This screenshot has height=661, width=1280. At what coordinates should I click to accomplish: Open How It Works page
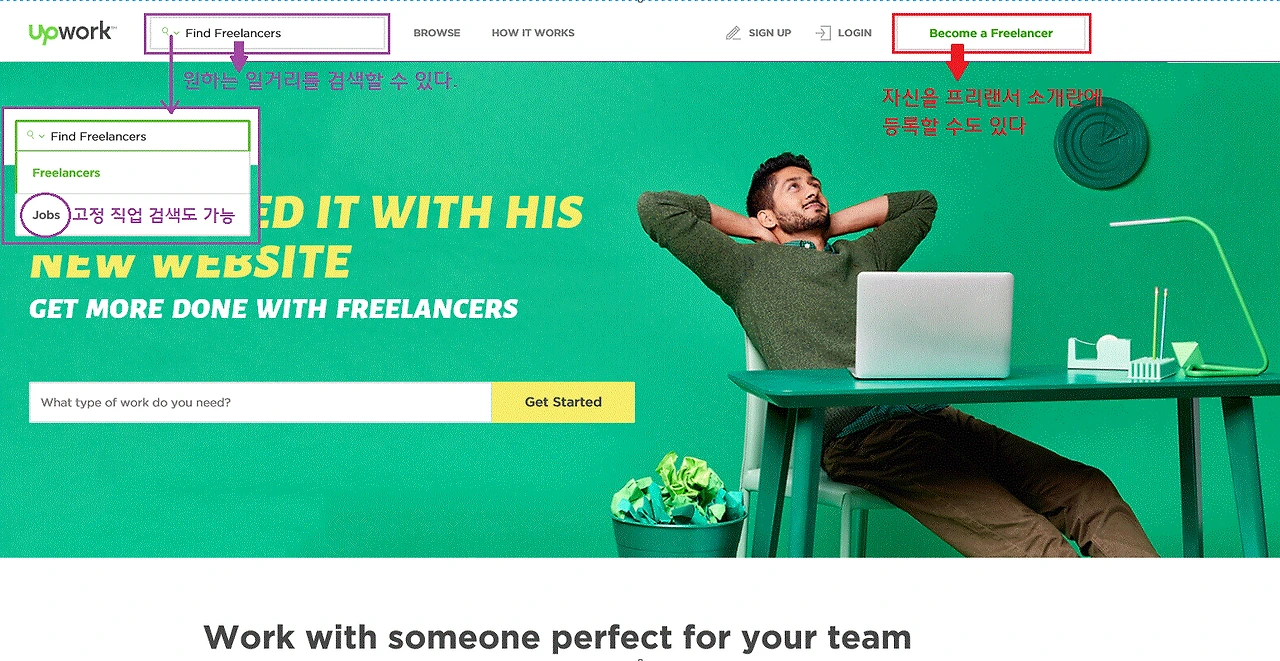pos(533,33)
